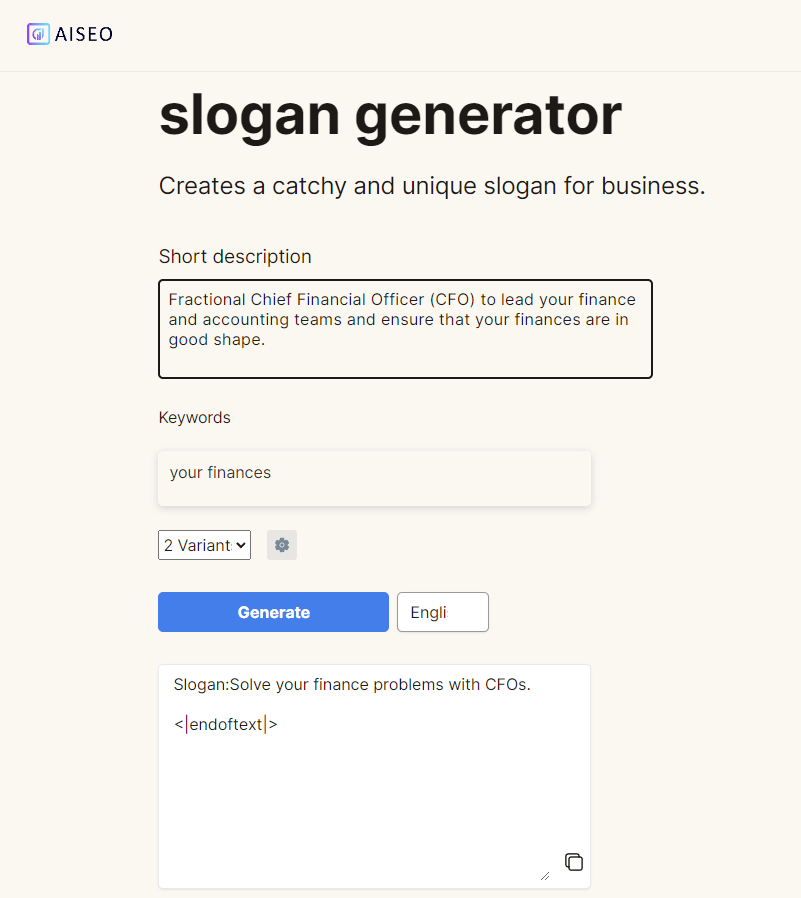Click the "Creates a catchy and unique slogan" subtitle
This screenshot has width=801, height=898.
(432, 186)
